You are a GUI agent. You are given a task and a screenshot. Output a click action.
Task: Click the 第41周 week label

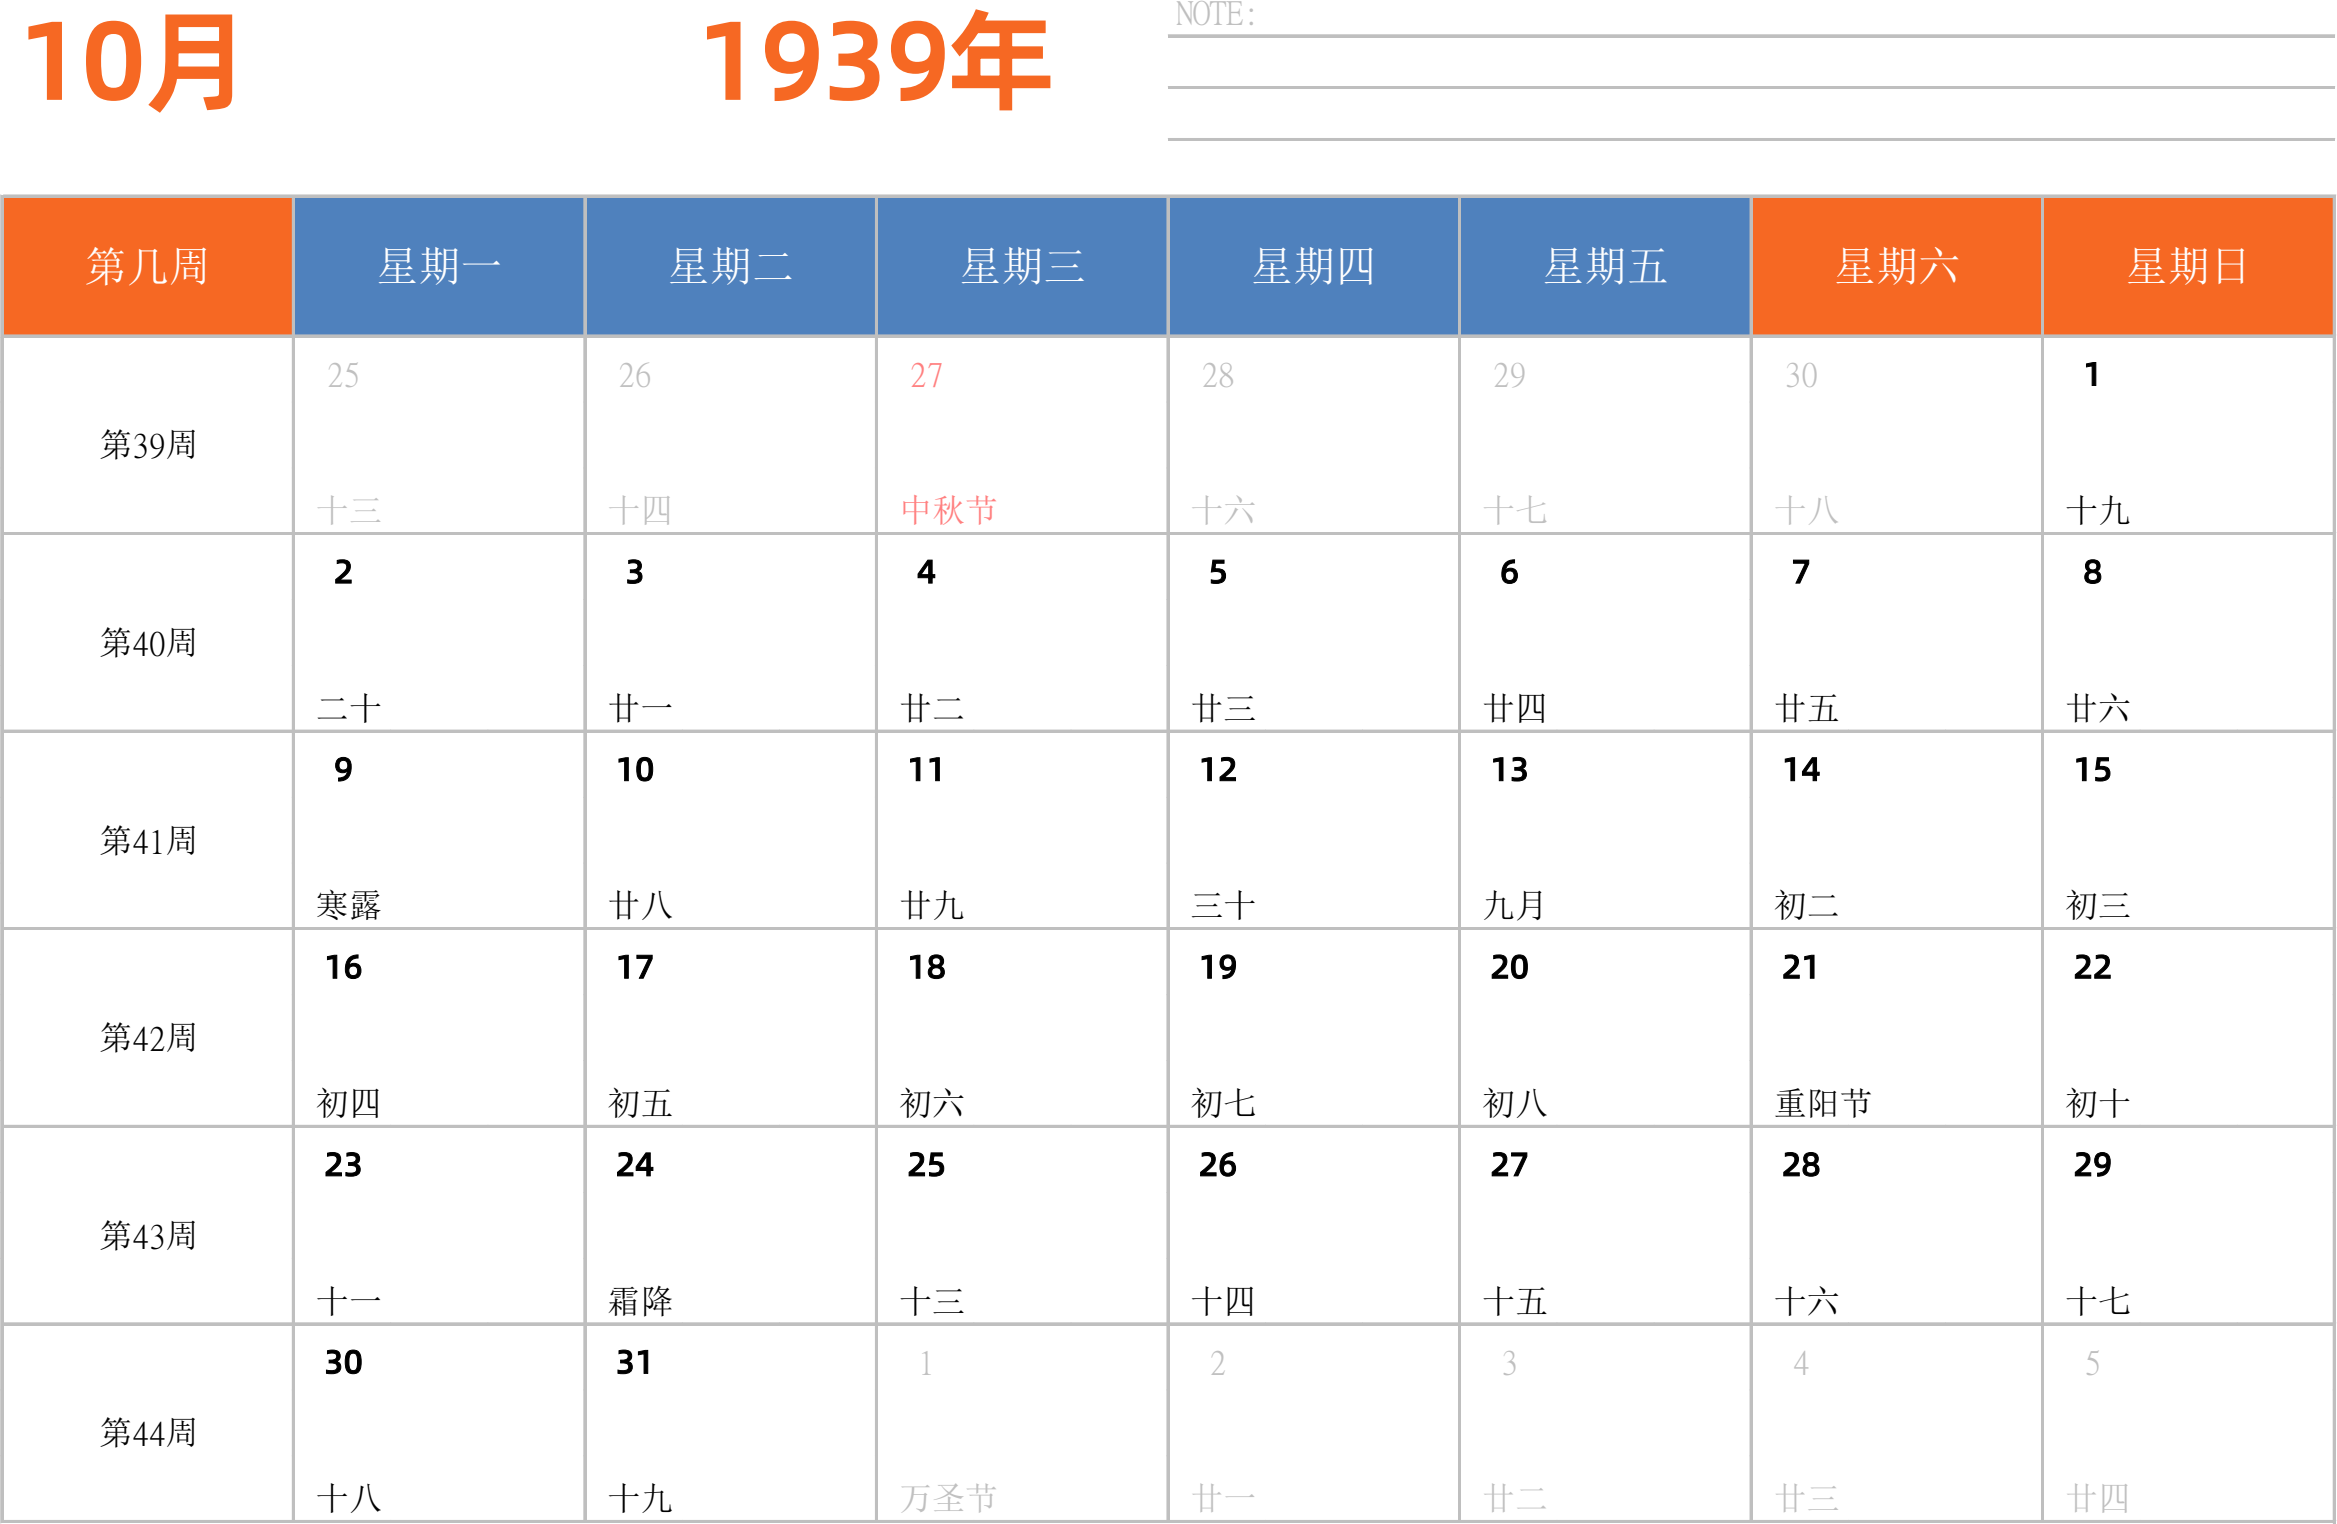point(148,841)
